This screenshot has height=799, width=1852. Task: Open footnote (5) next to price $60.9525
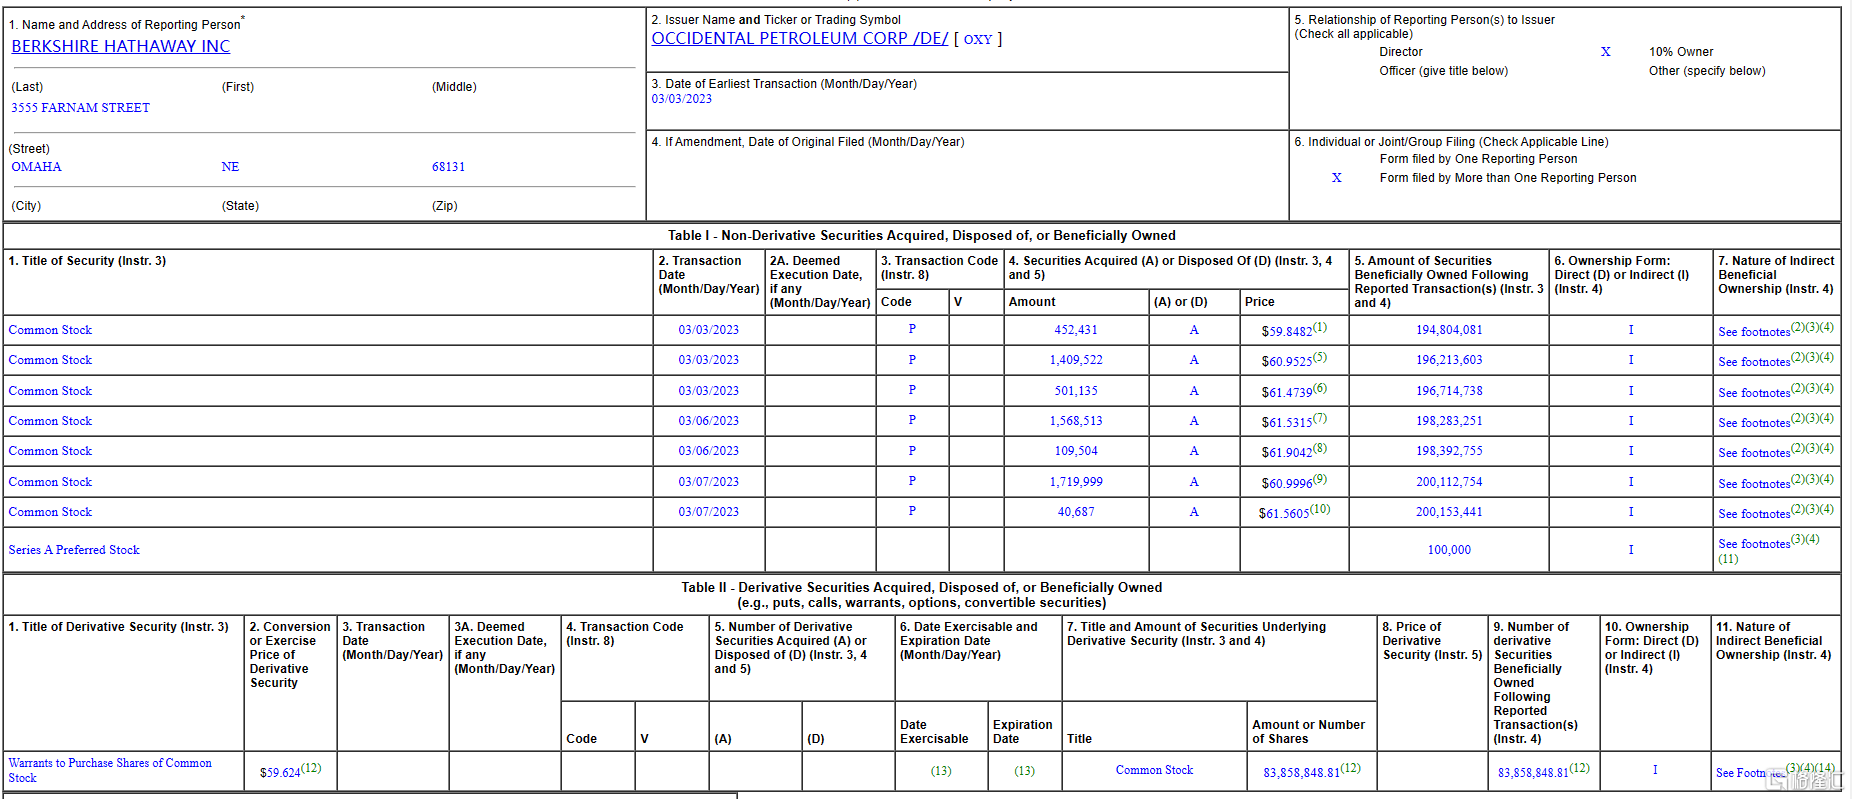(1320, 357)
